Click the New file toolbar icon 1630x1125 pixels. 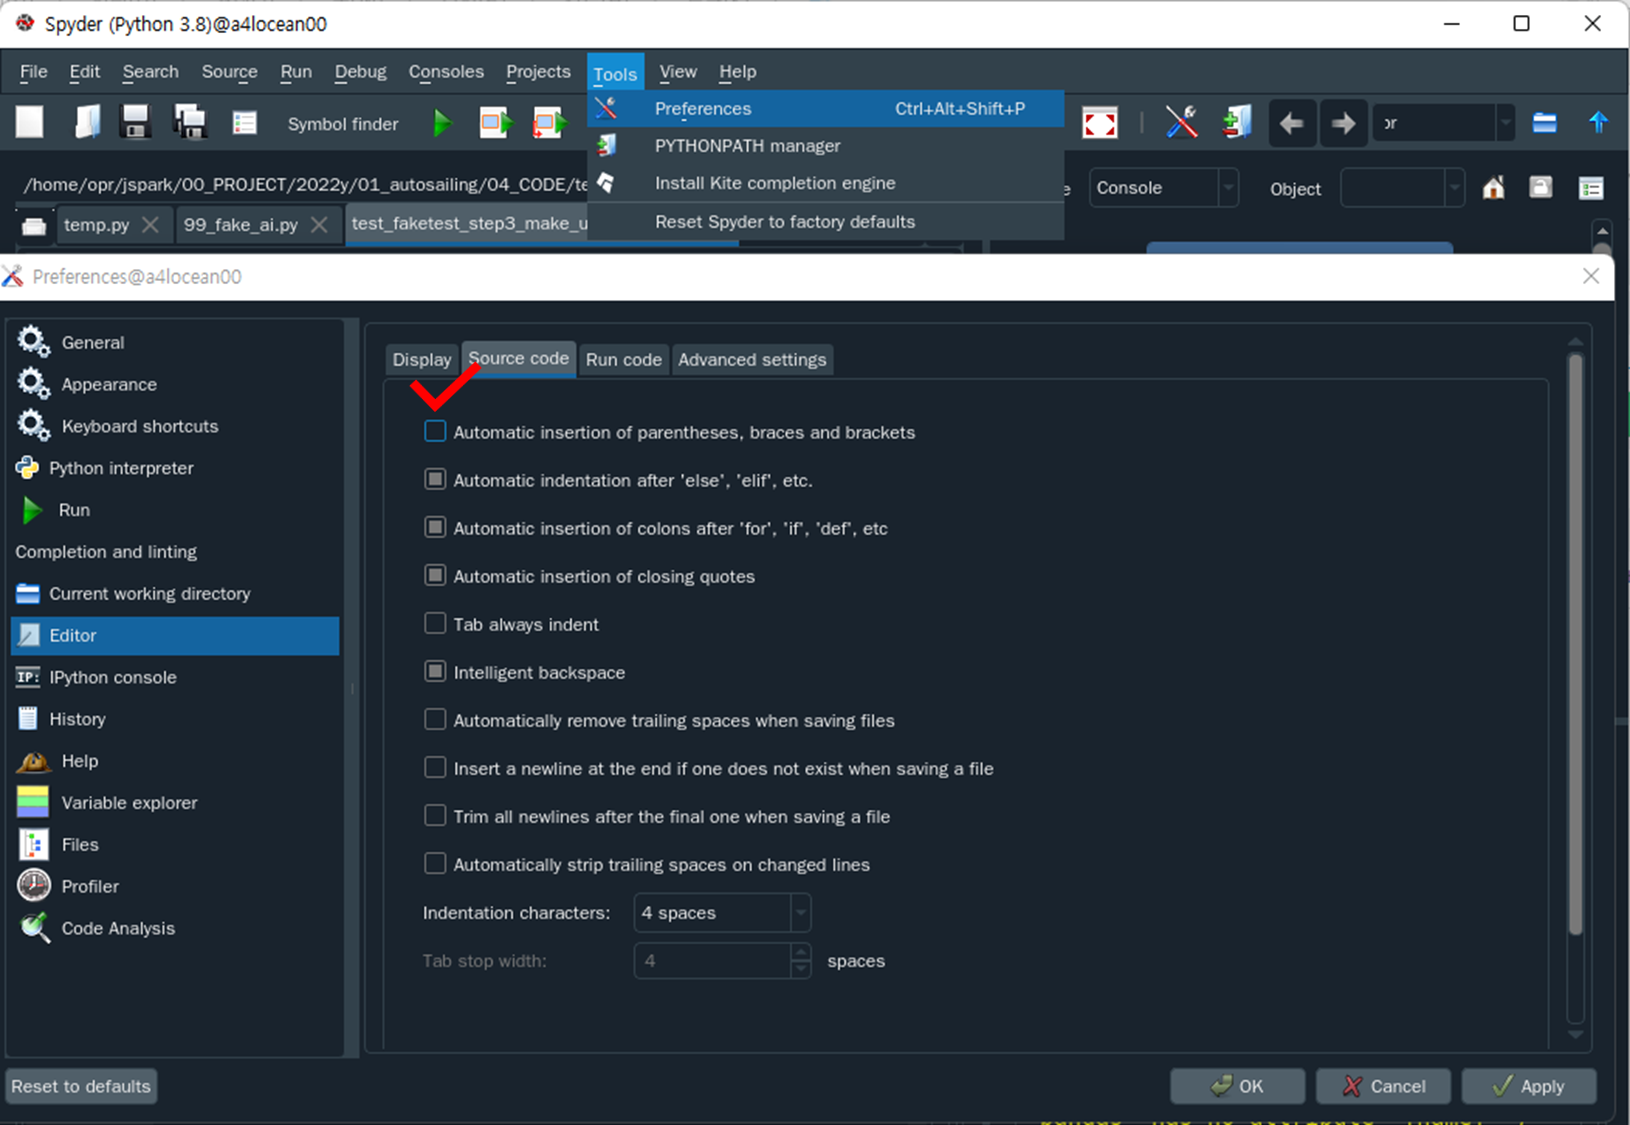tap(30, 123)
